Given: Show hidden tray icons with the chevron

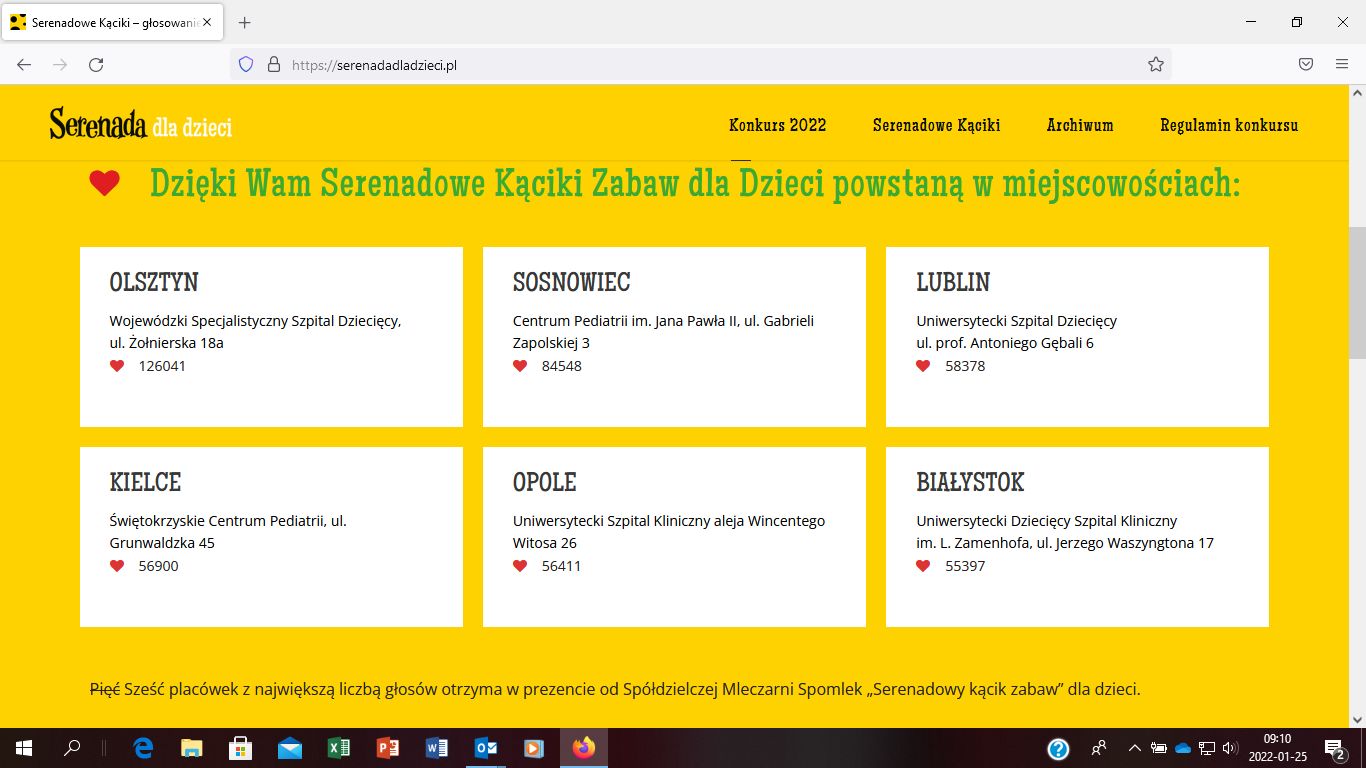Looking at the screenshot, I should point(1134,748).
